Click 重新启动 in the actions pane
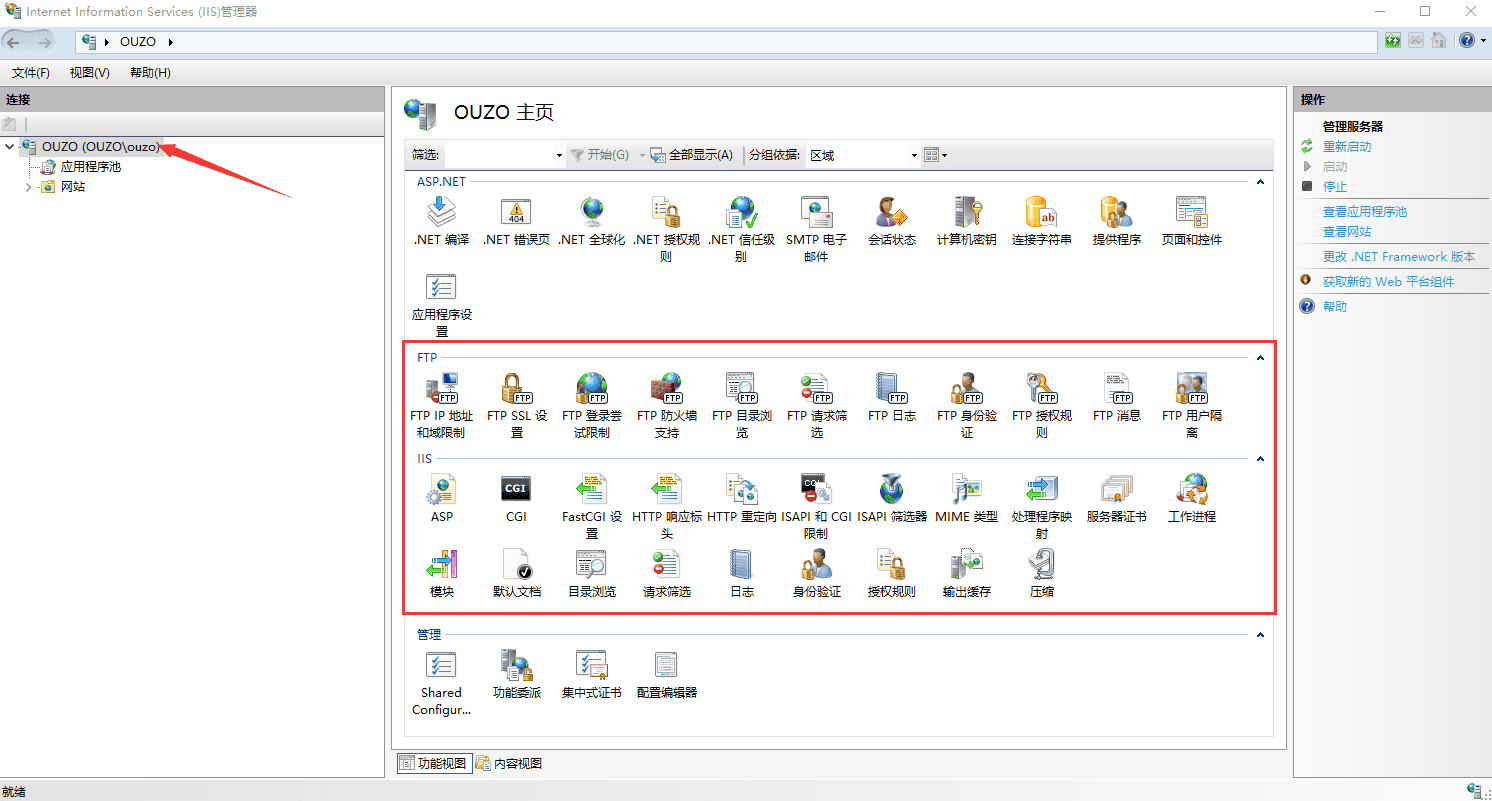Viewport: 1492px width, 801px height. [1347, 147]
